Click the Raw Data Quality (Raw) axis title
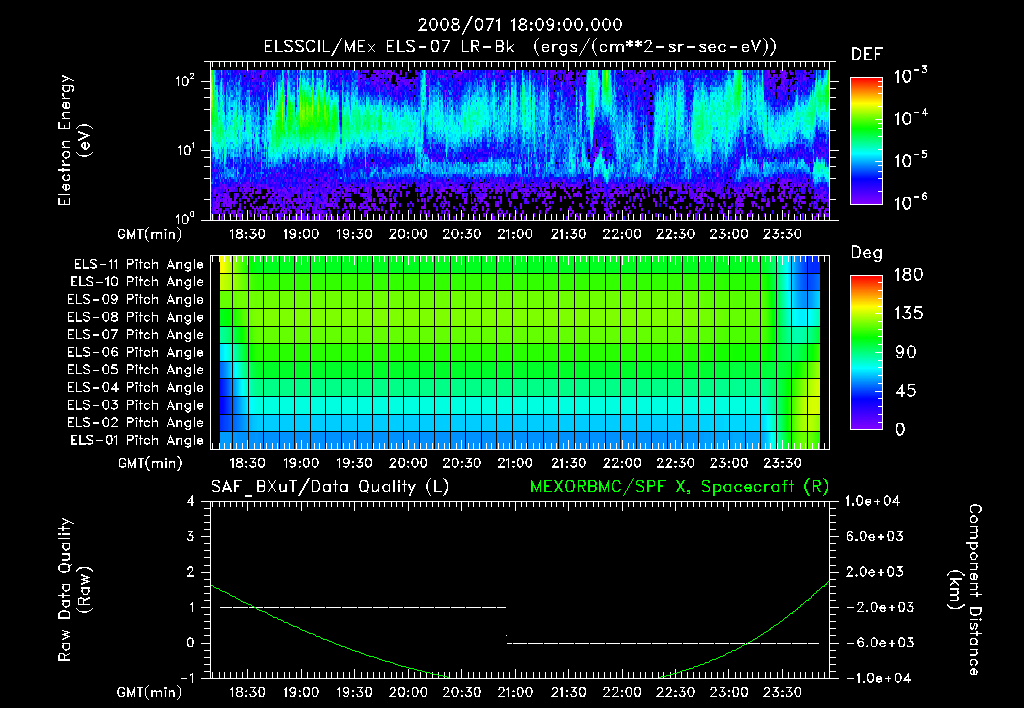The height and width of the screenshot is (708, 1024). 74,590
